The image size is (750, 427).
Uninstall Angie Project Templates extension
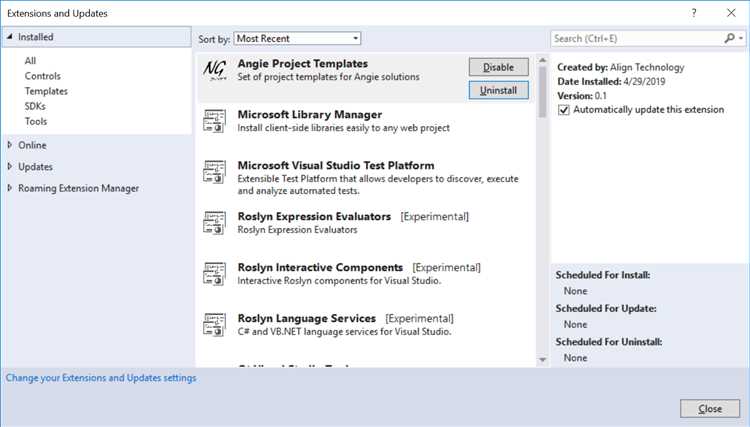498,90
